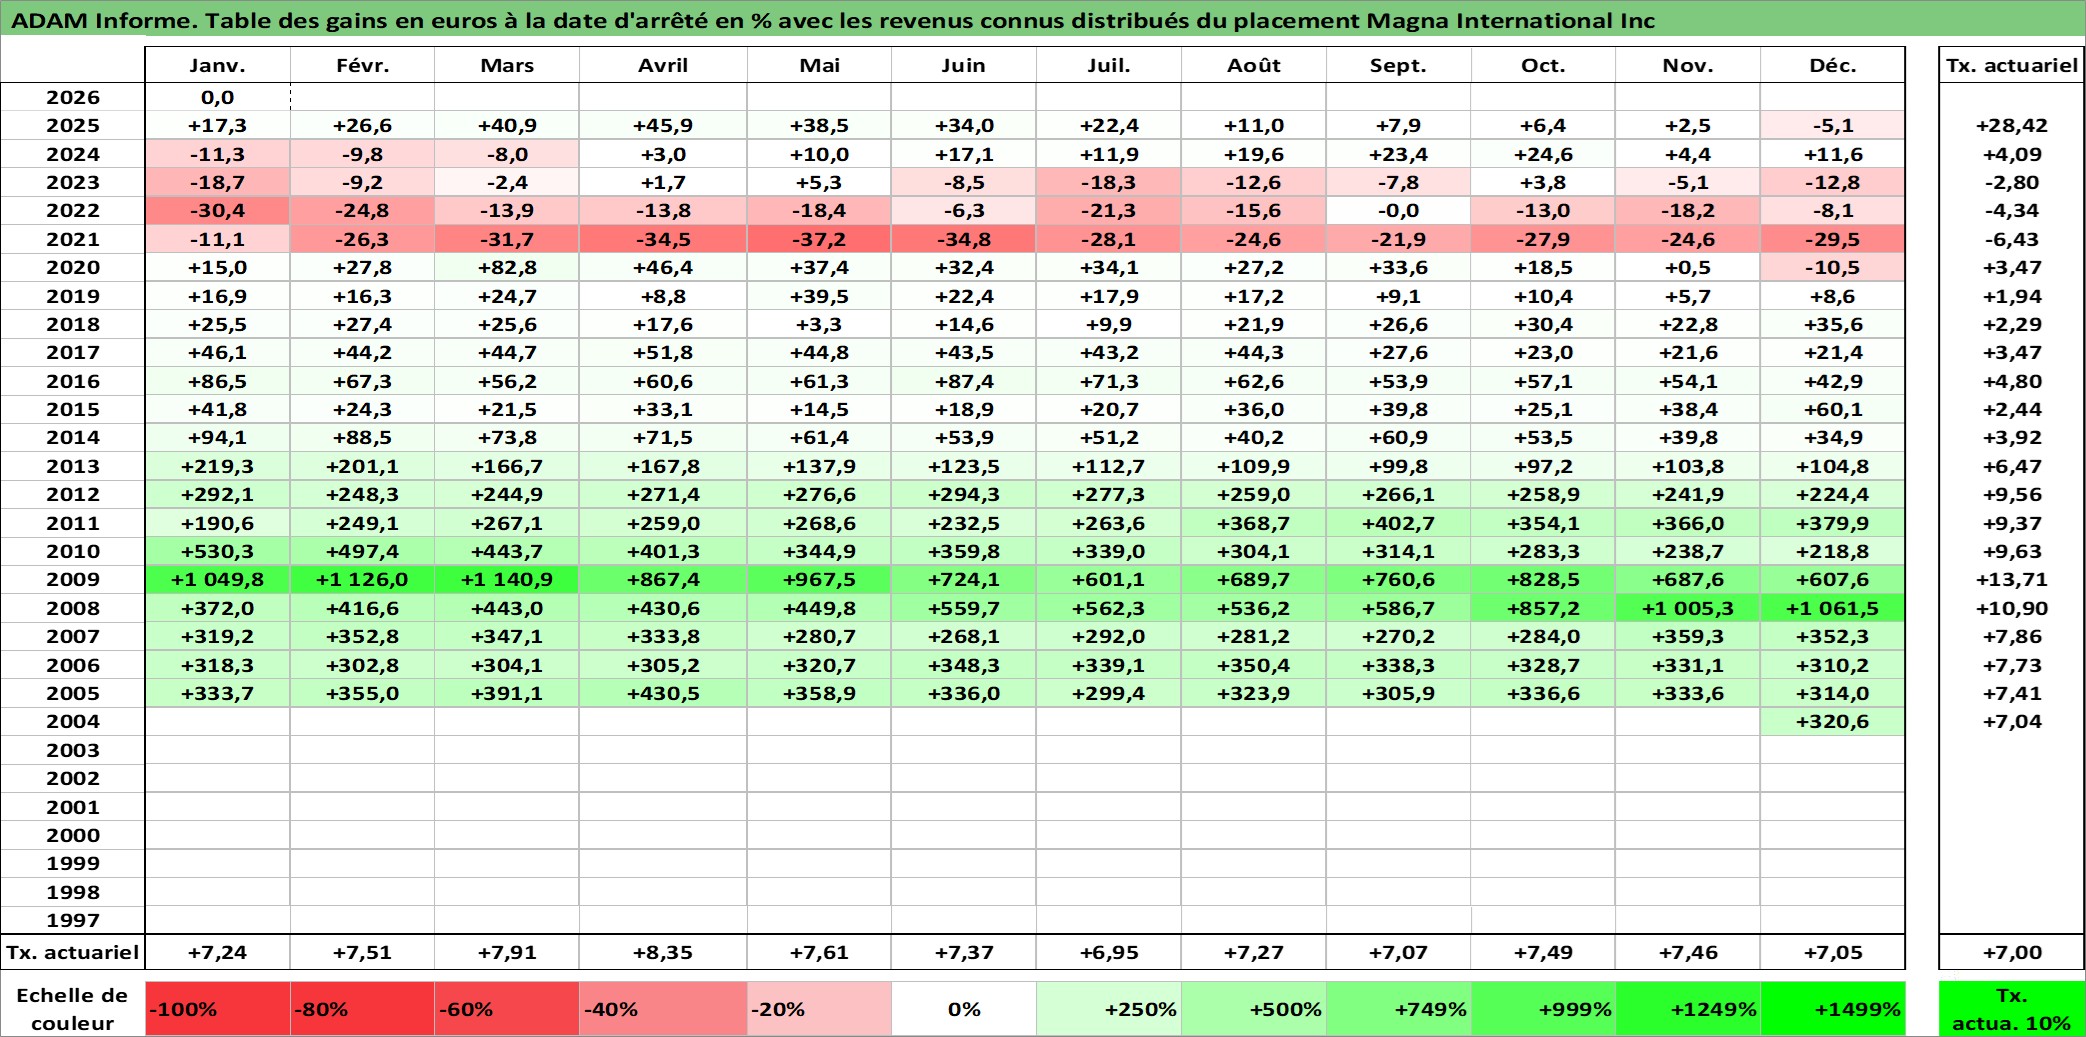The width and height of the screenshot is (2086, 1037).
Task: Click the -30,4 cell in 2022
Action: pos(217,210)
